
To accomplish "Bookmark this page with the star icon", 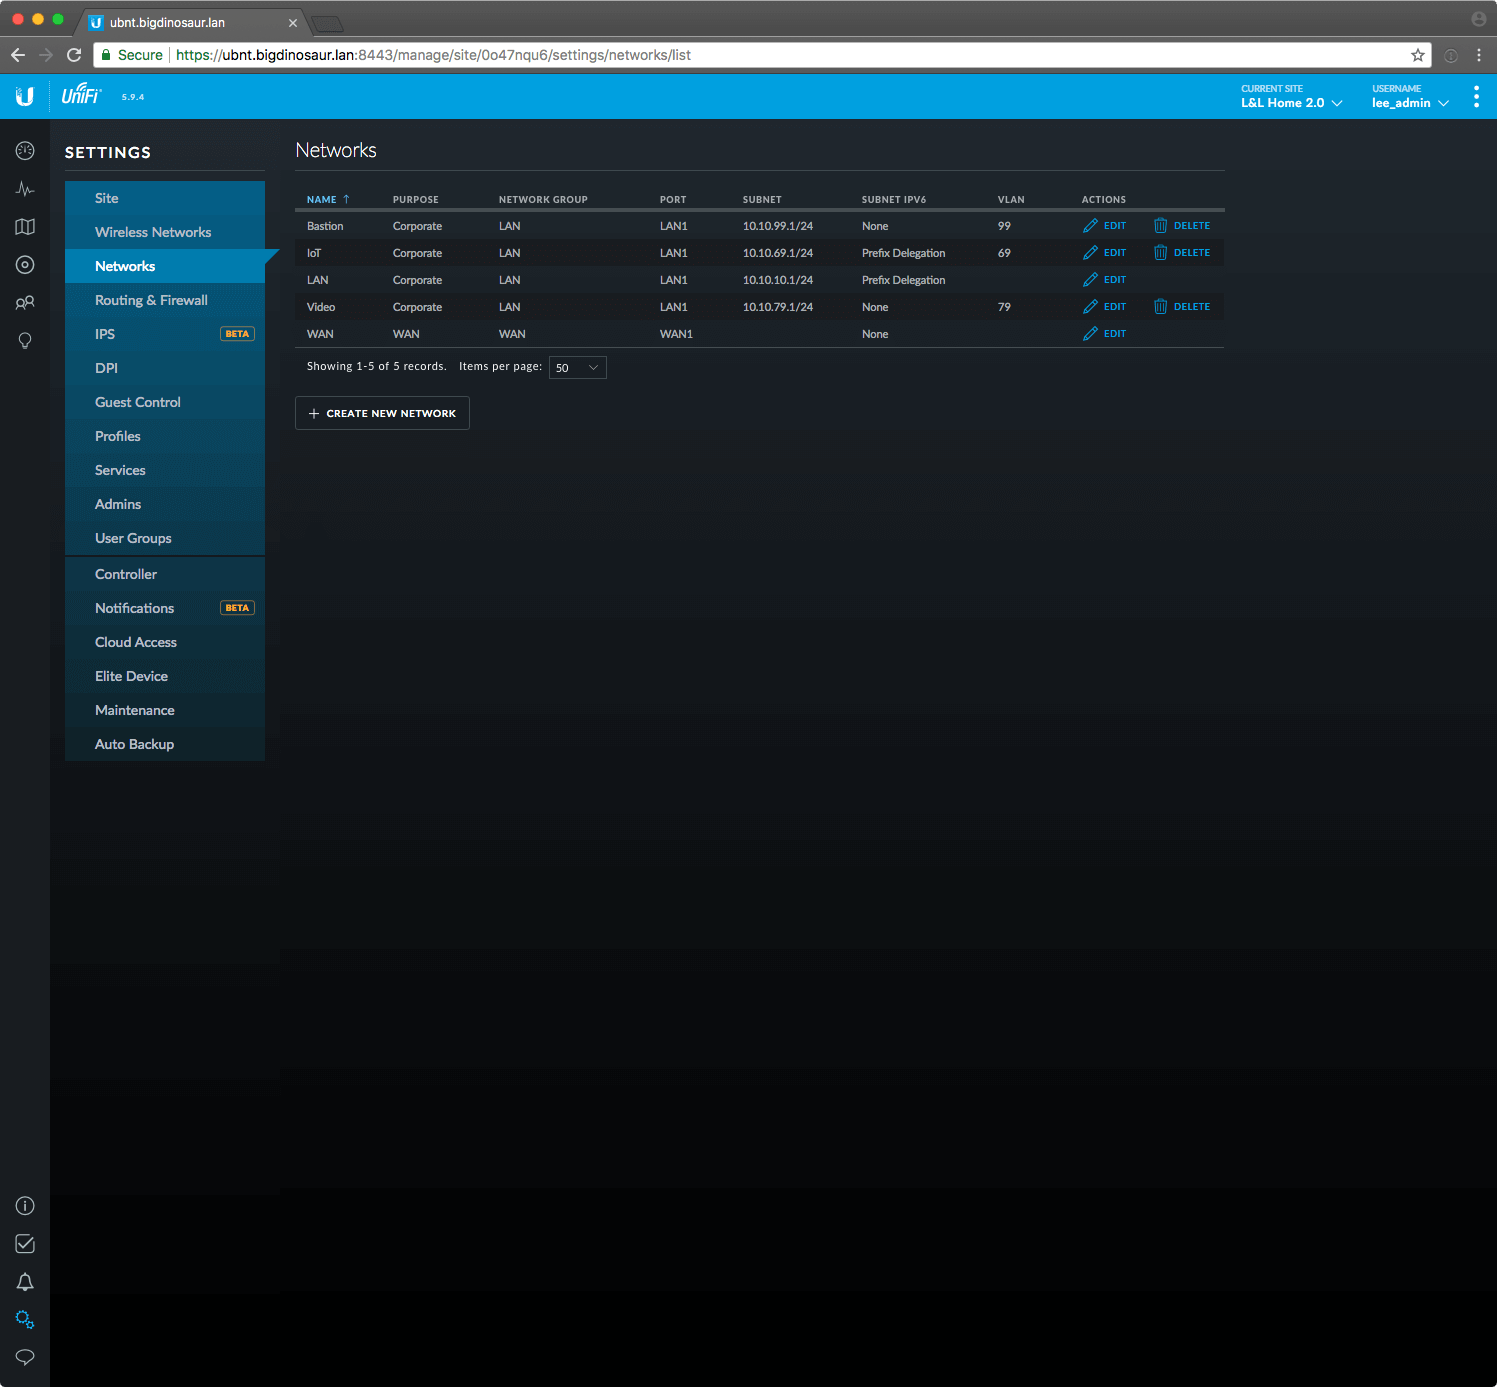I will click(1417, 55).
